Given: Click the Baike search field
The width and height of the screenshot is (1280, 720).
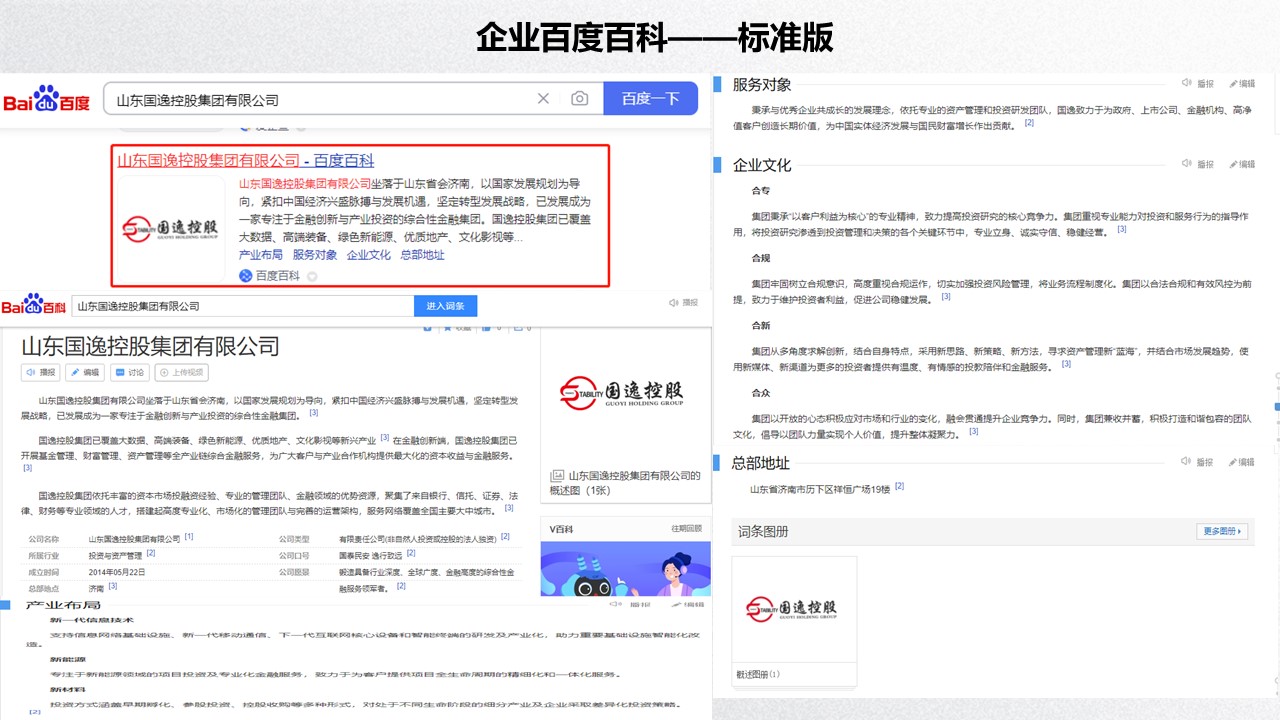Looking at the screenshot, I should 243,306.
